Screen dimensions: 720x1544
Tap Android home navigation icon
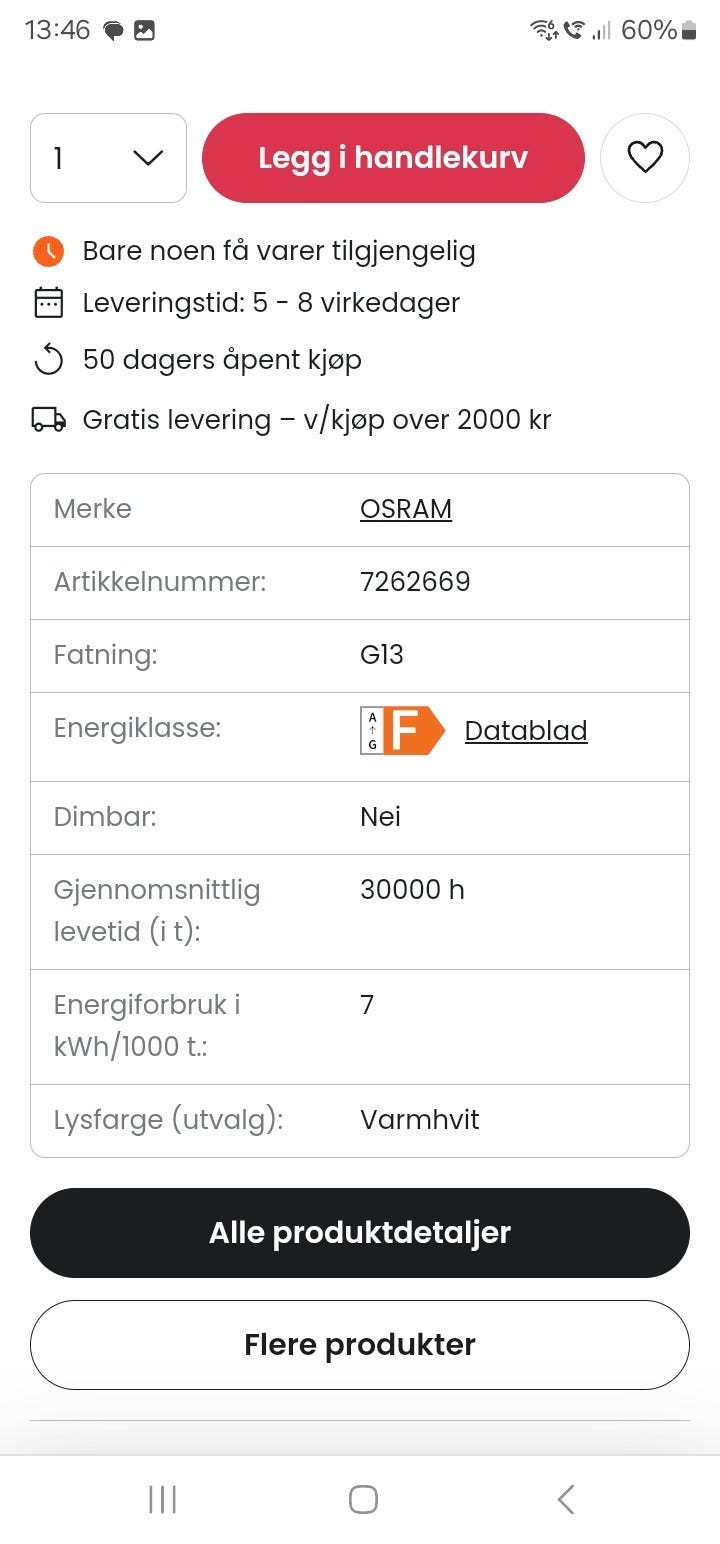click(363, 1499)
